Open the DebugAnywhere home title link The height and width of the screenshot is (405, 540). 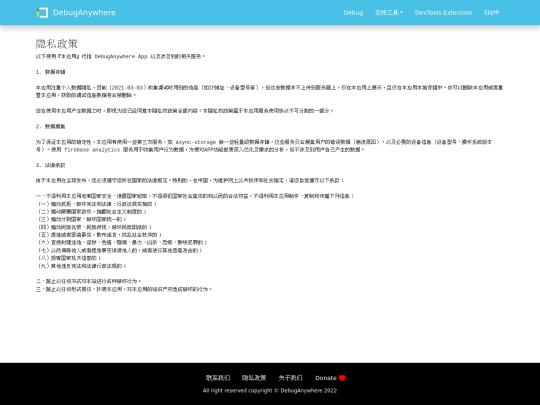tap(84, 13)
